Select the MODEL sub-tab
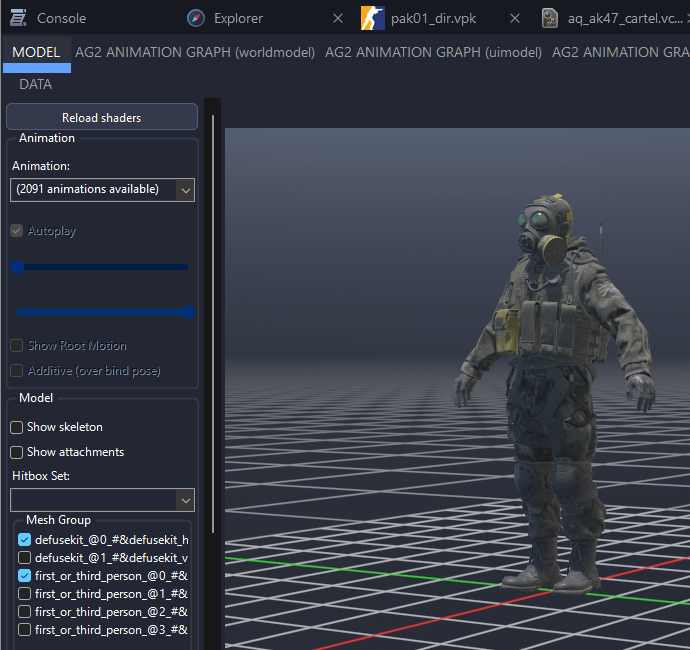690x650 pixels. pos(36,52)
